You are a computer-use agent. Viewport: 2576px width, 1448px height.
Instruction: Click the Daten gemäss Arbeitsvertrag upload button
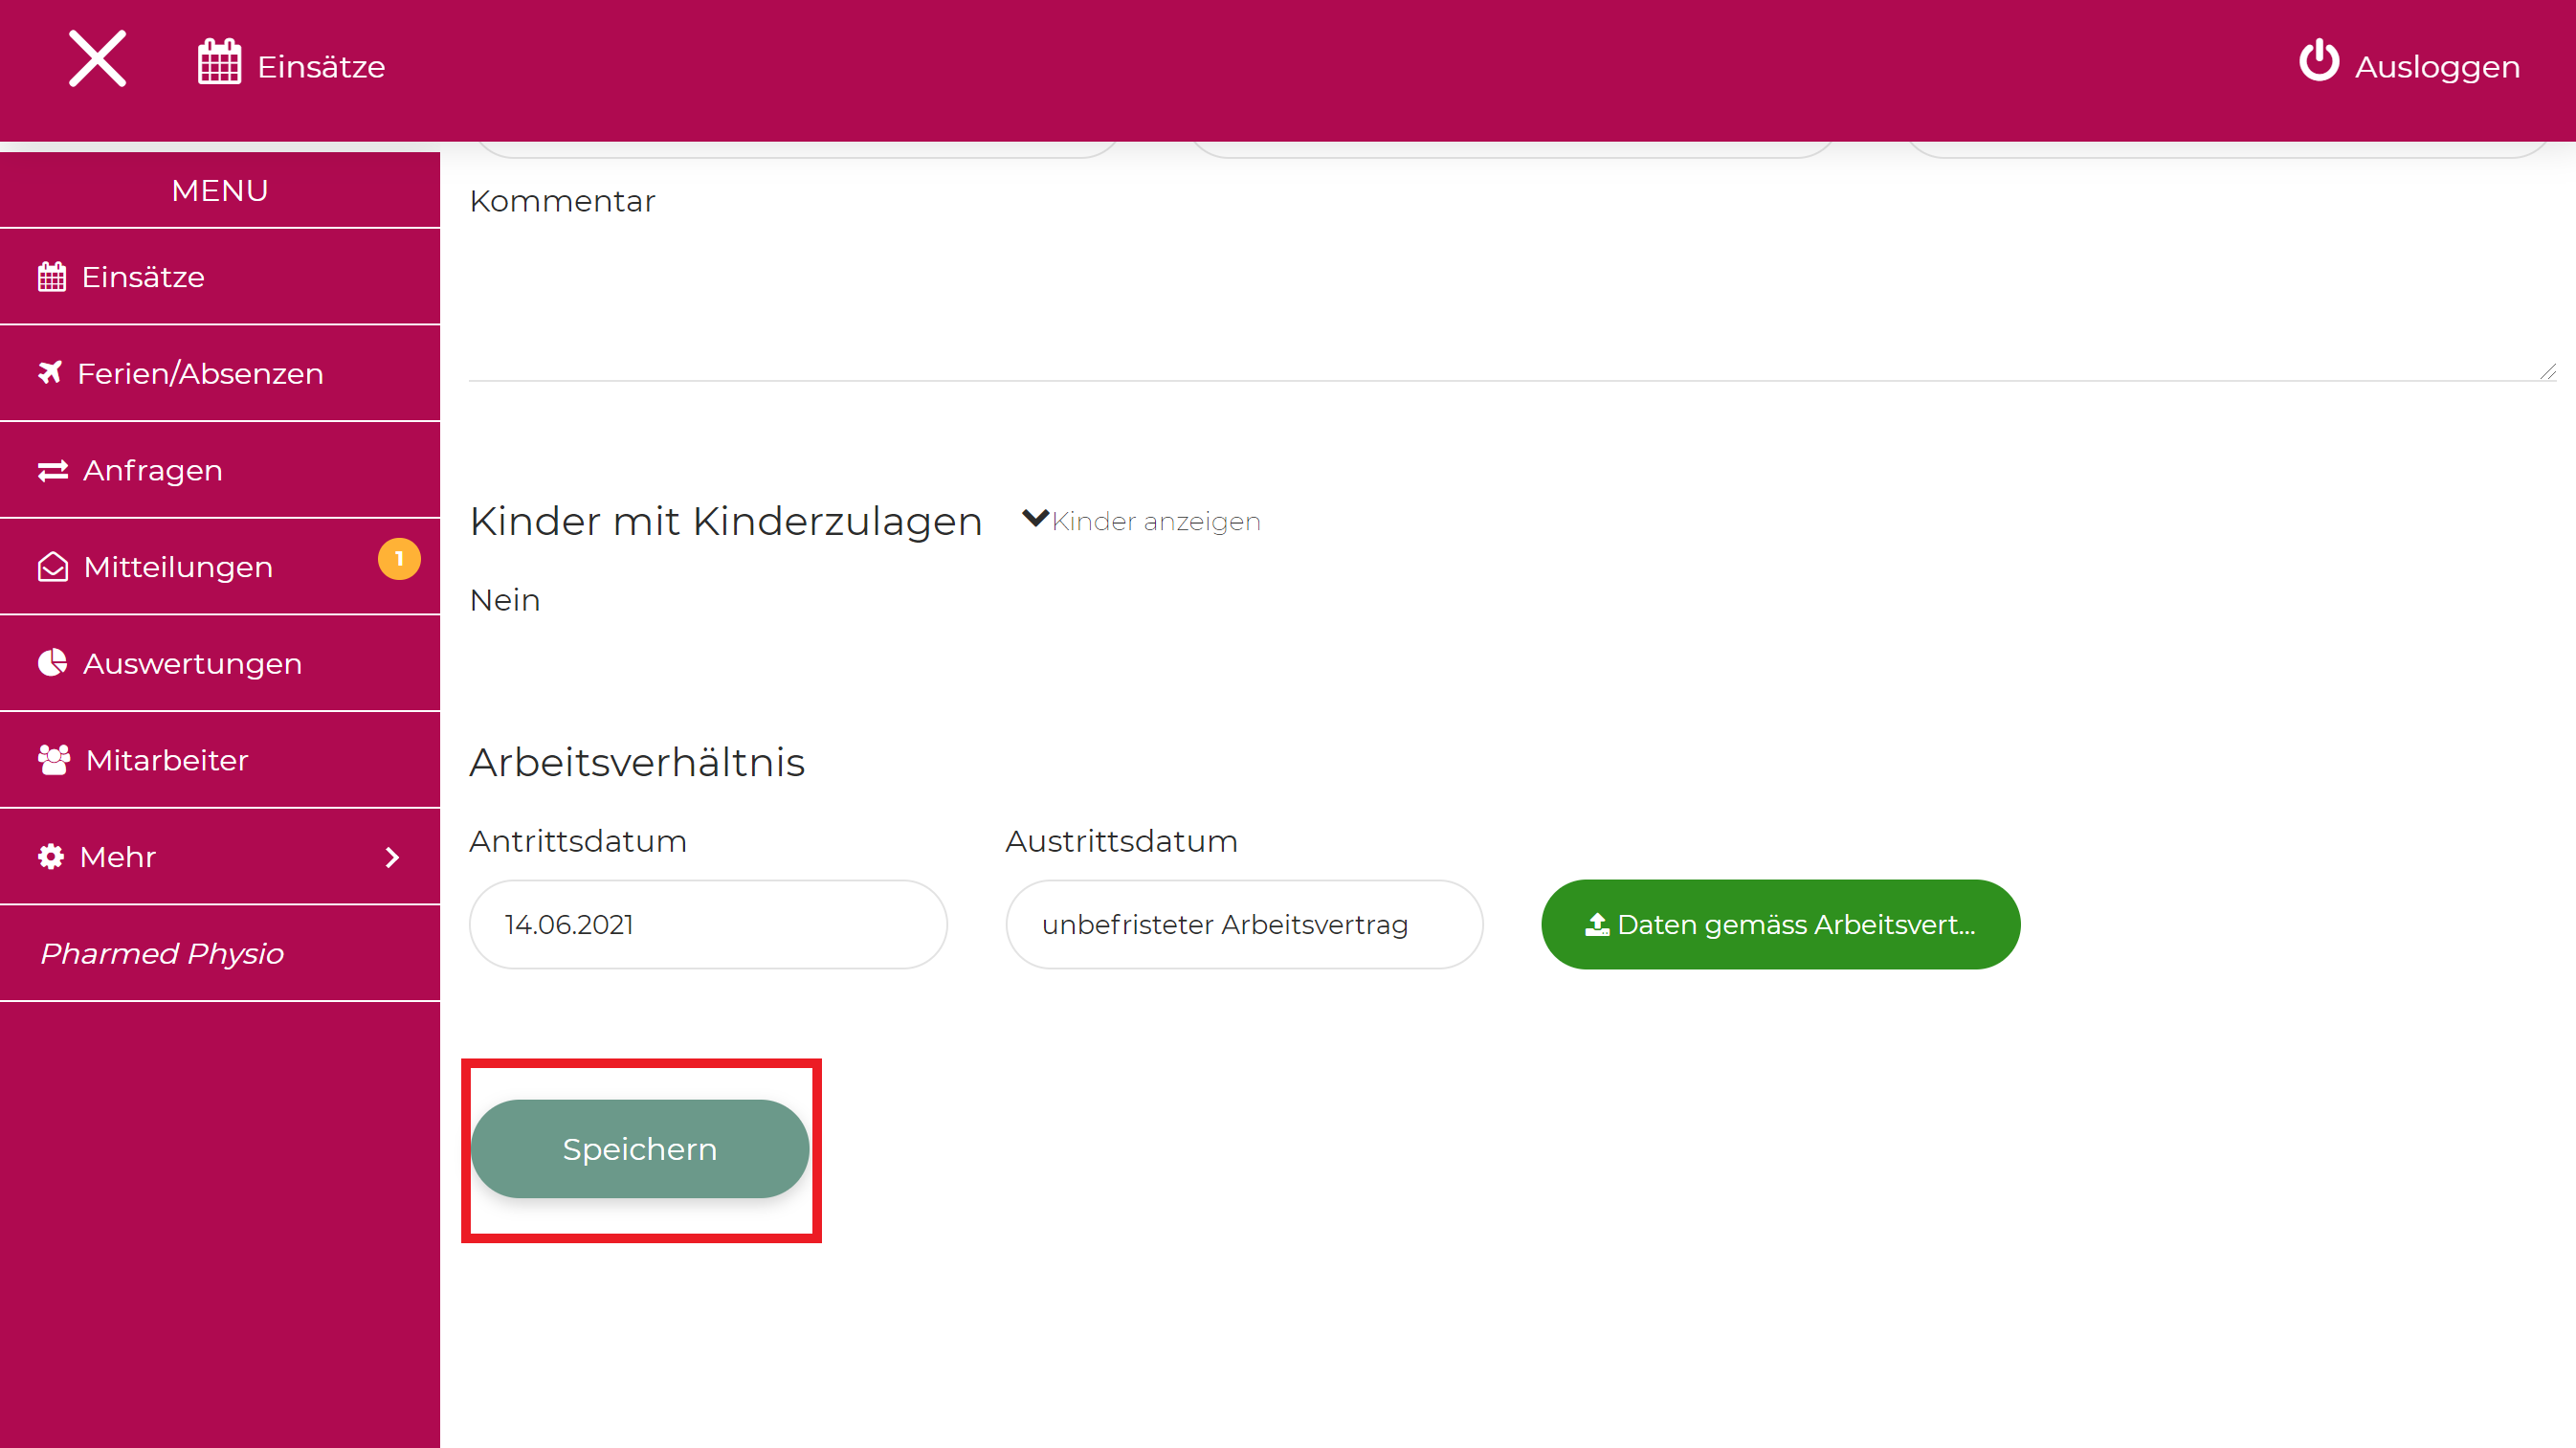tap(1780, 925)
